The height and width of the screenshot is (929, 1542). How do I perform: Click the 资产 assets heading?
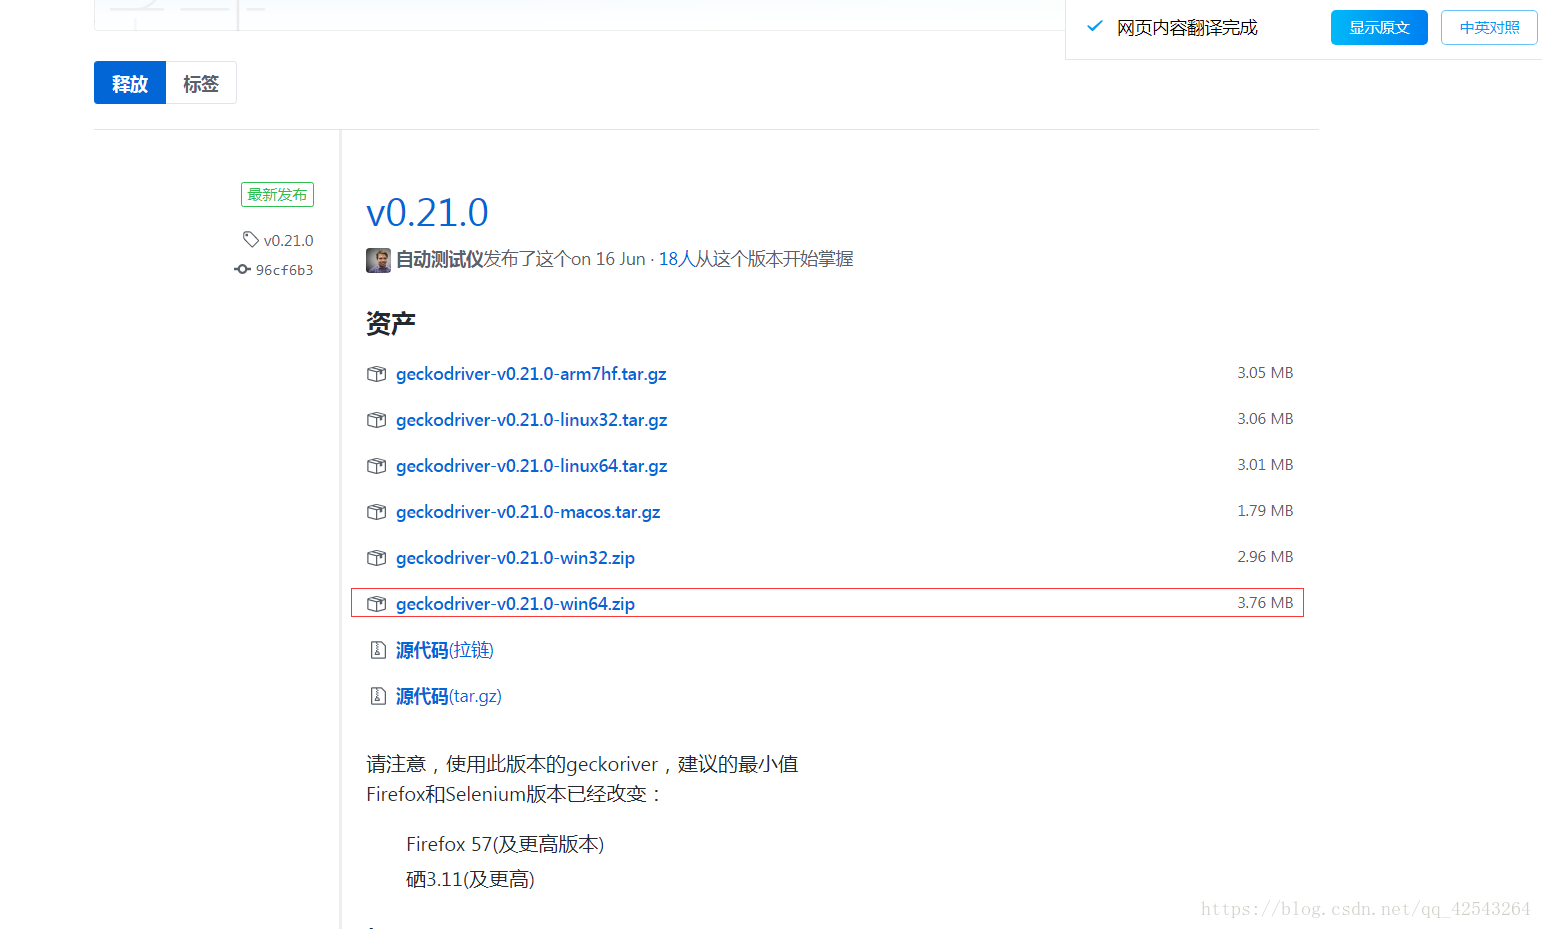[391, 323]
